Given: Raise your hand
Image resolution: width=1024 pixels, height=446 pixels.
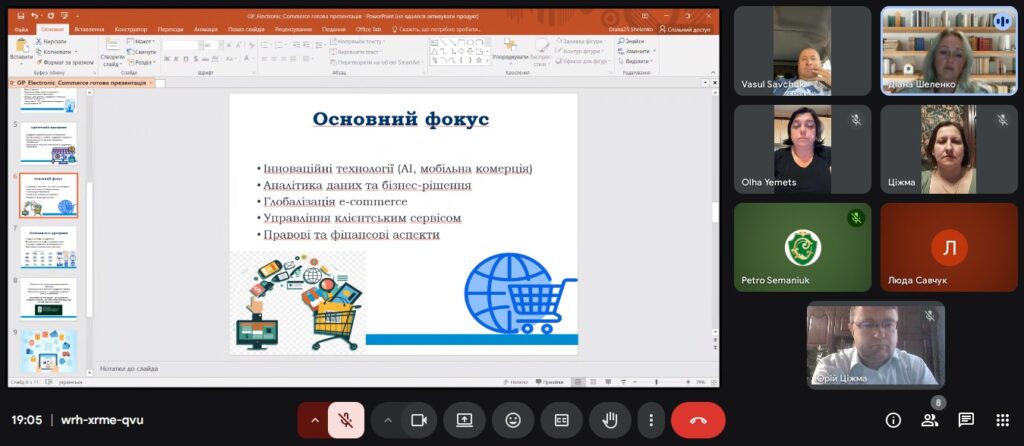Looking at the screenshot, I should pyautogui.click(x=609, y=420).
